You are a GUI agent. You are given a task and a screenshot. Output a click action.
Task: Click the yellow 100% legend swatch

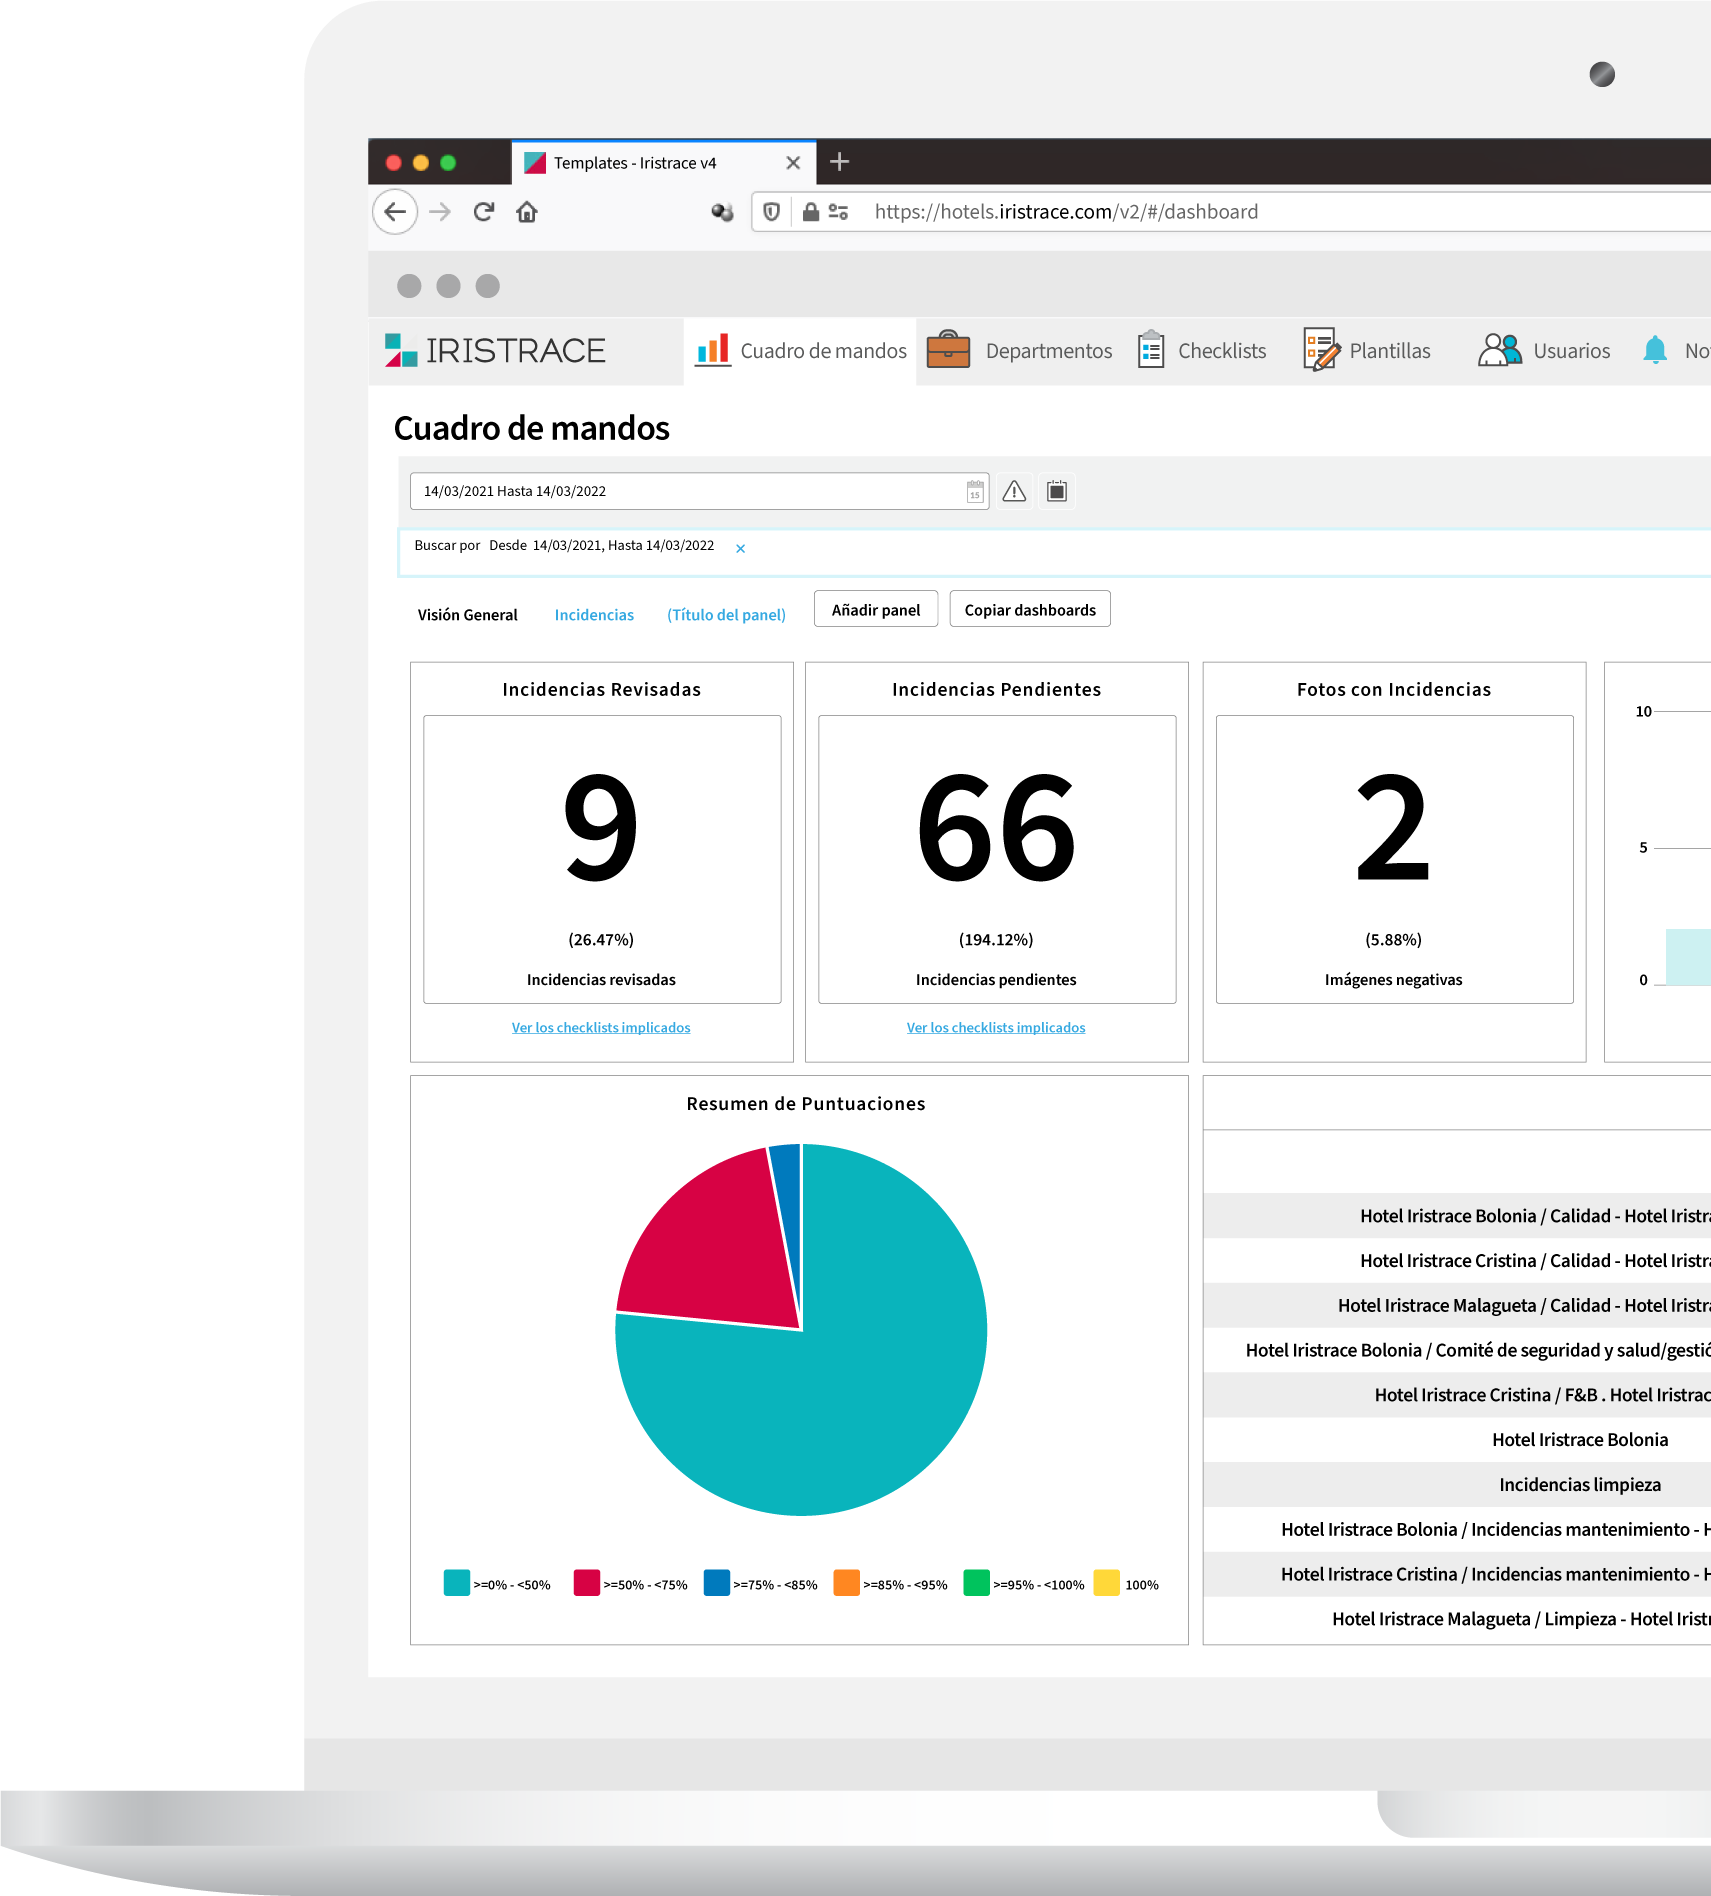pos(1107,1583)
